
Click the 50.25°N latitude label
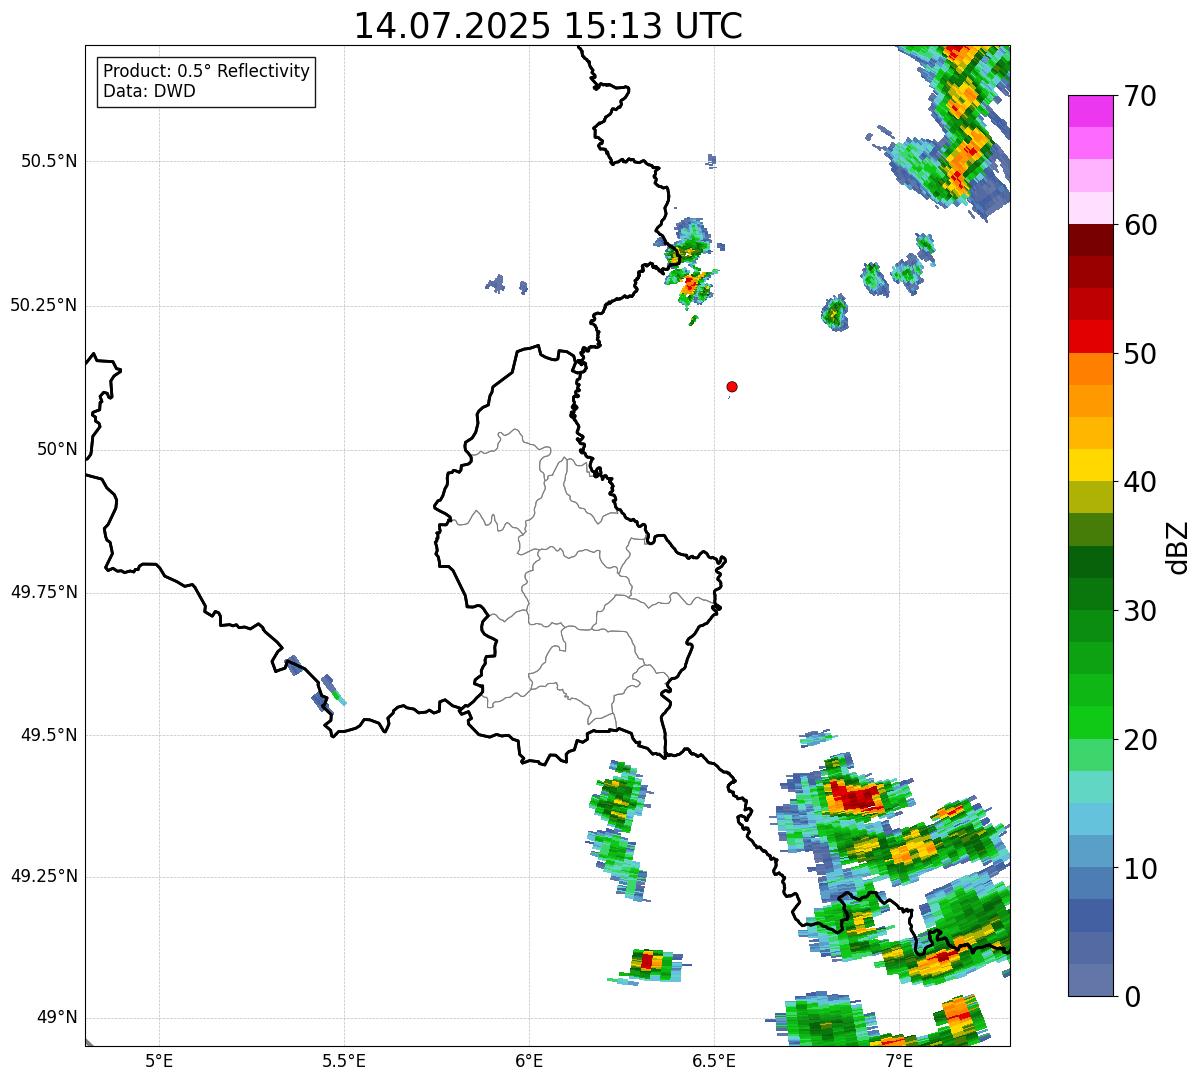click(44, 305)
